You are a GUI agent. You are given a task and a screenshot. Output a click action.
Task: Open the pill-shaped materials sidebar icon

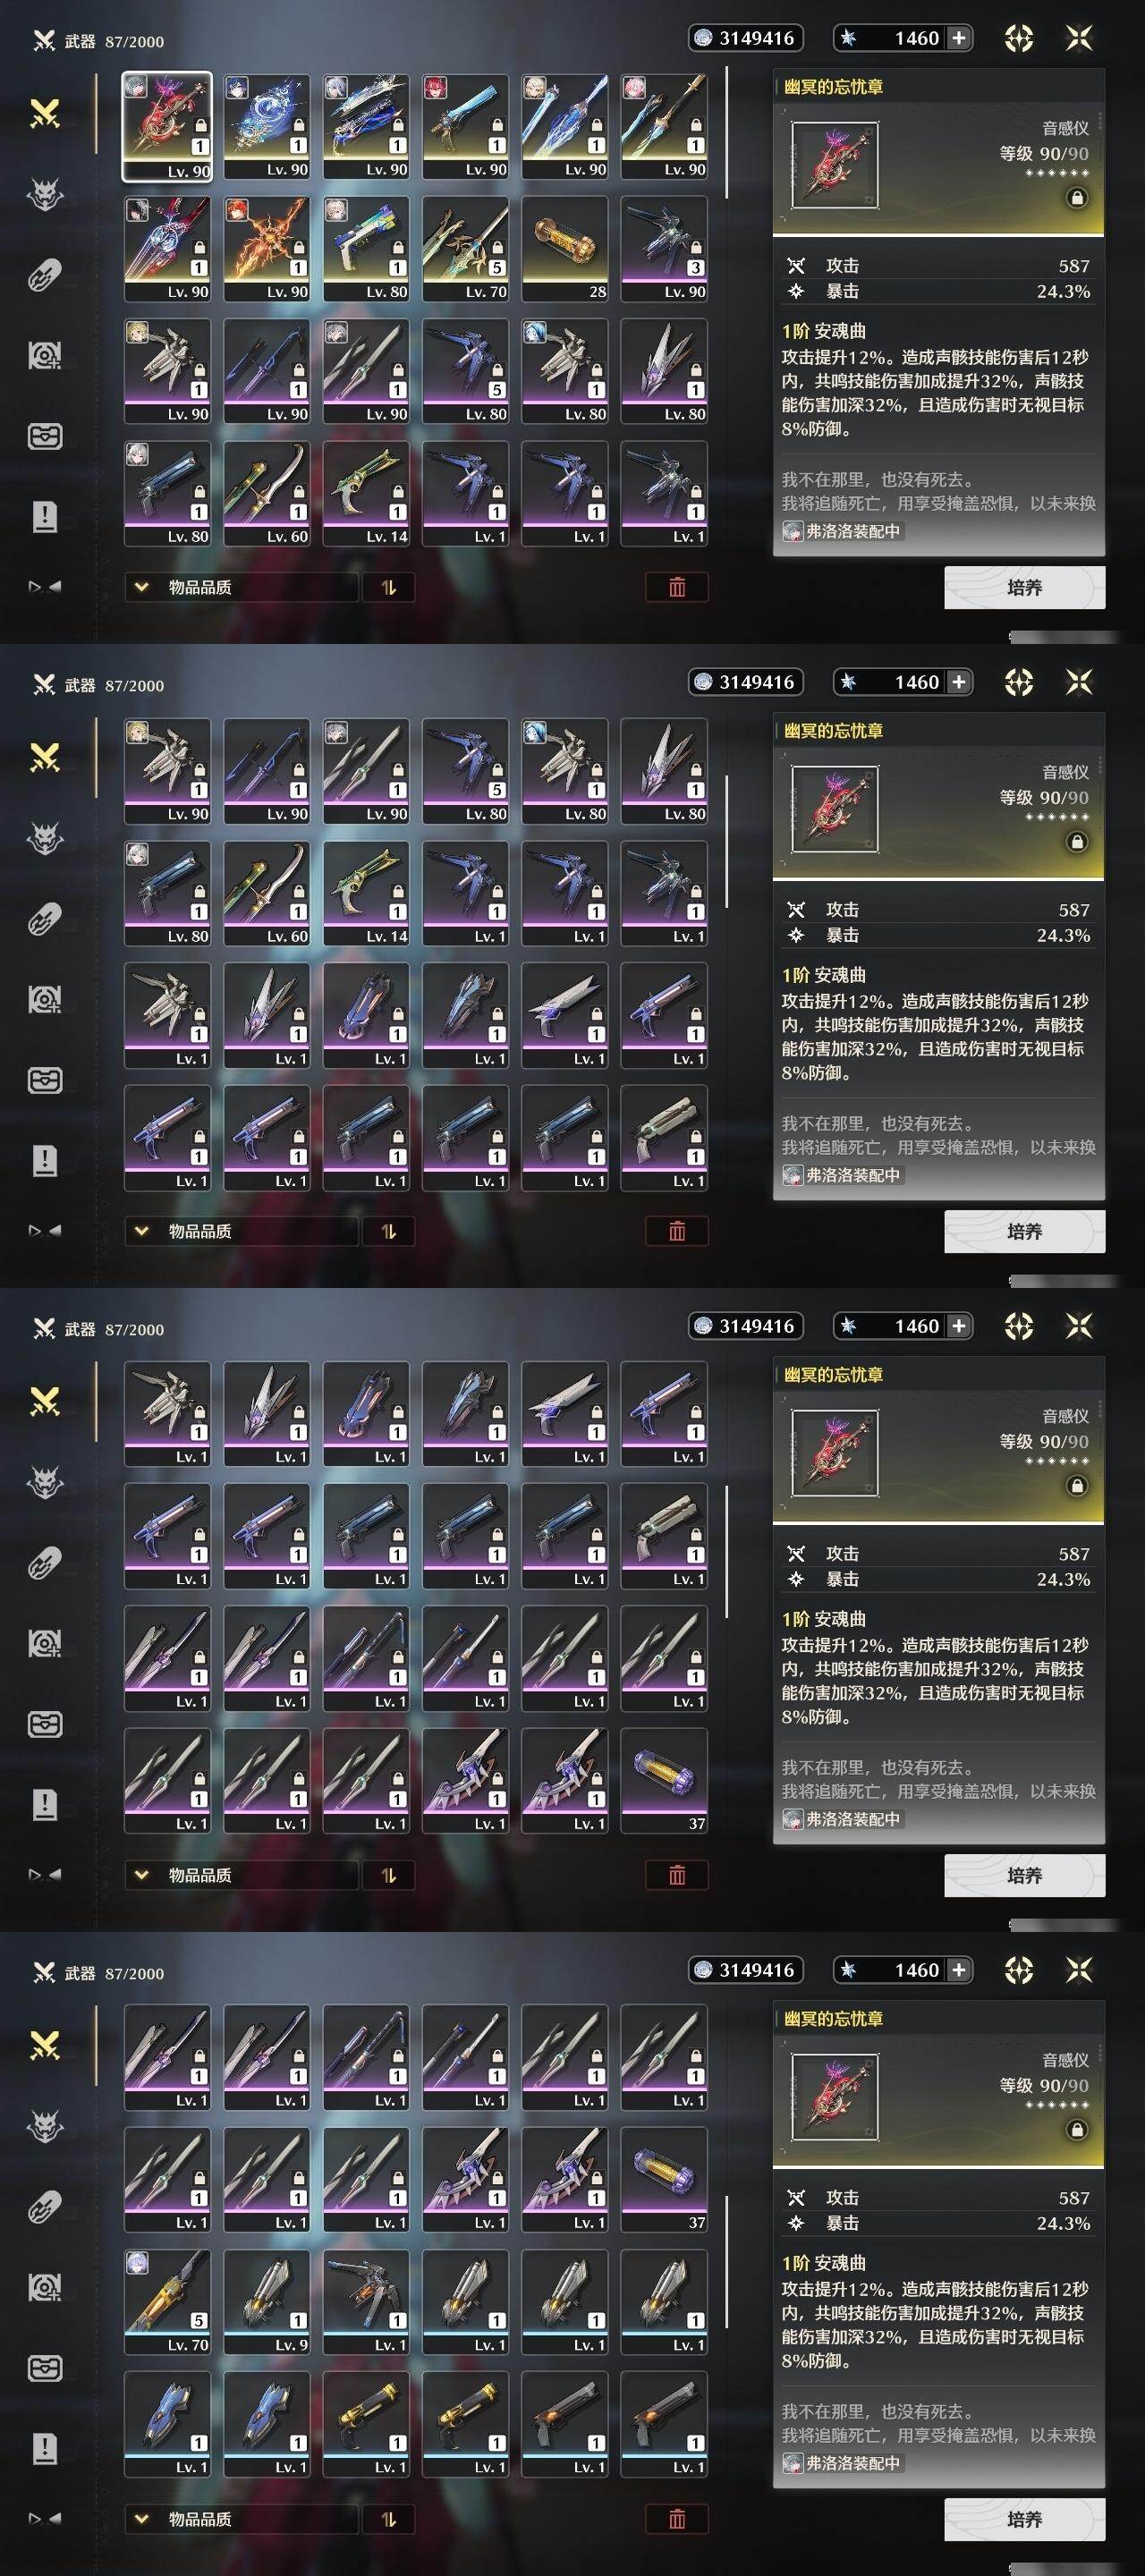(45, 275)
